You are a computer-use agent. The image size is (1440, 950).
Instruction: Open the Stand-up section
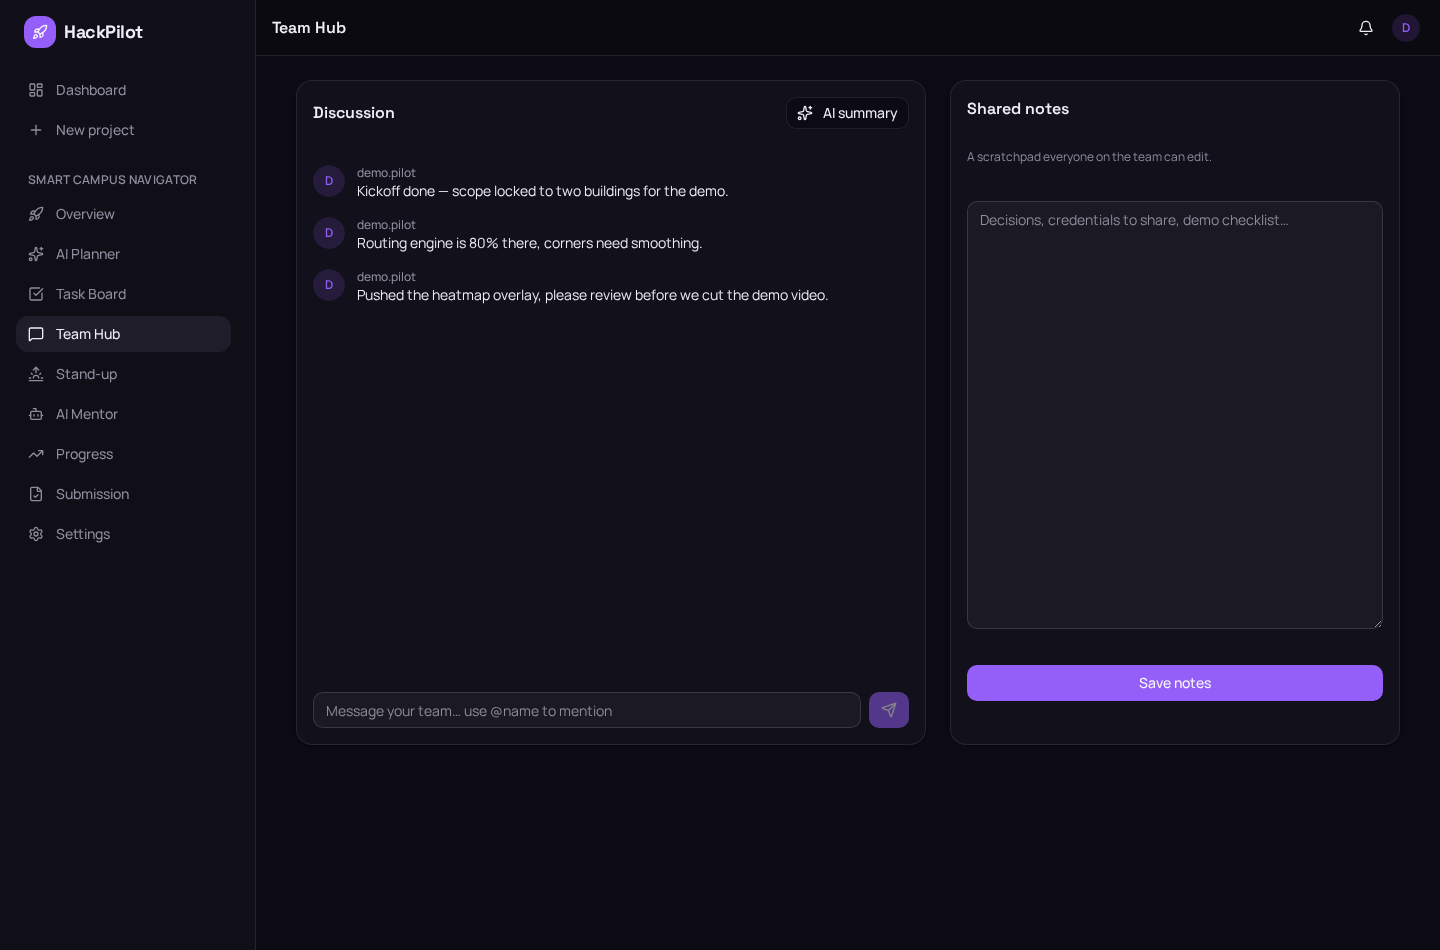coord(123,374)
